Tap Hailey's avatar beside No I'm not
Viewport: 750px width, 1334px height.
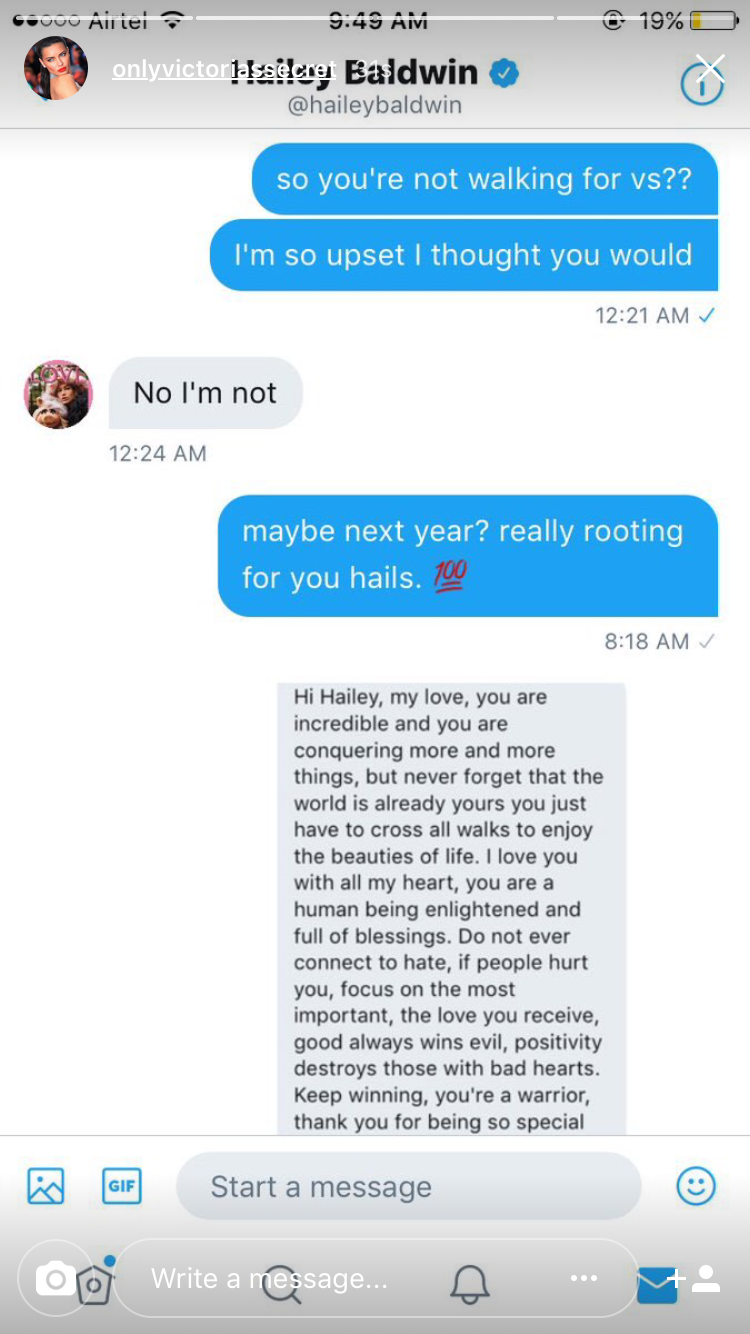[58, 395]
